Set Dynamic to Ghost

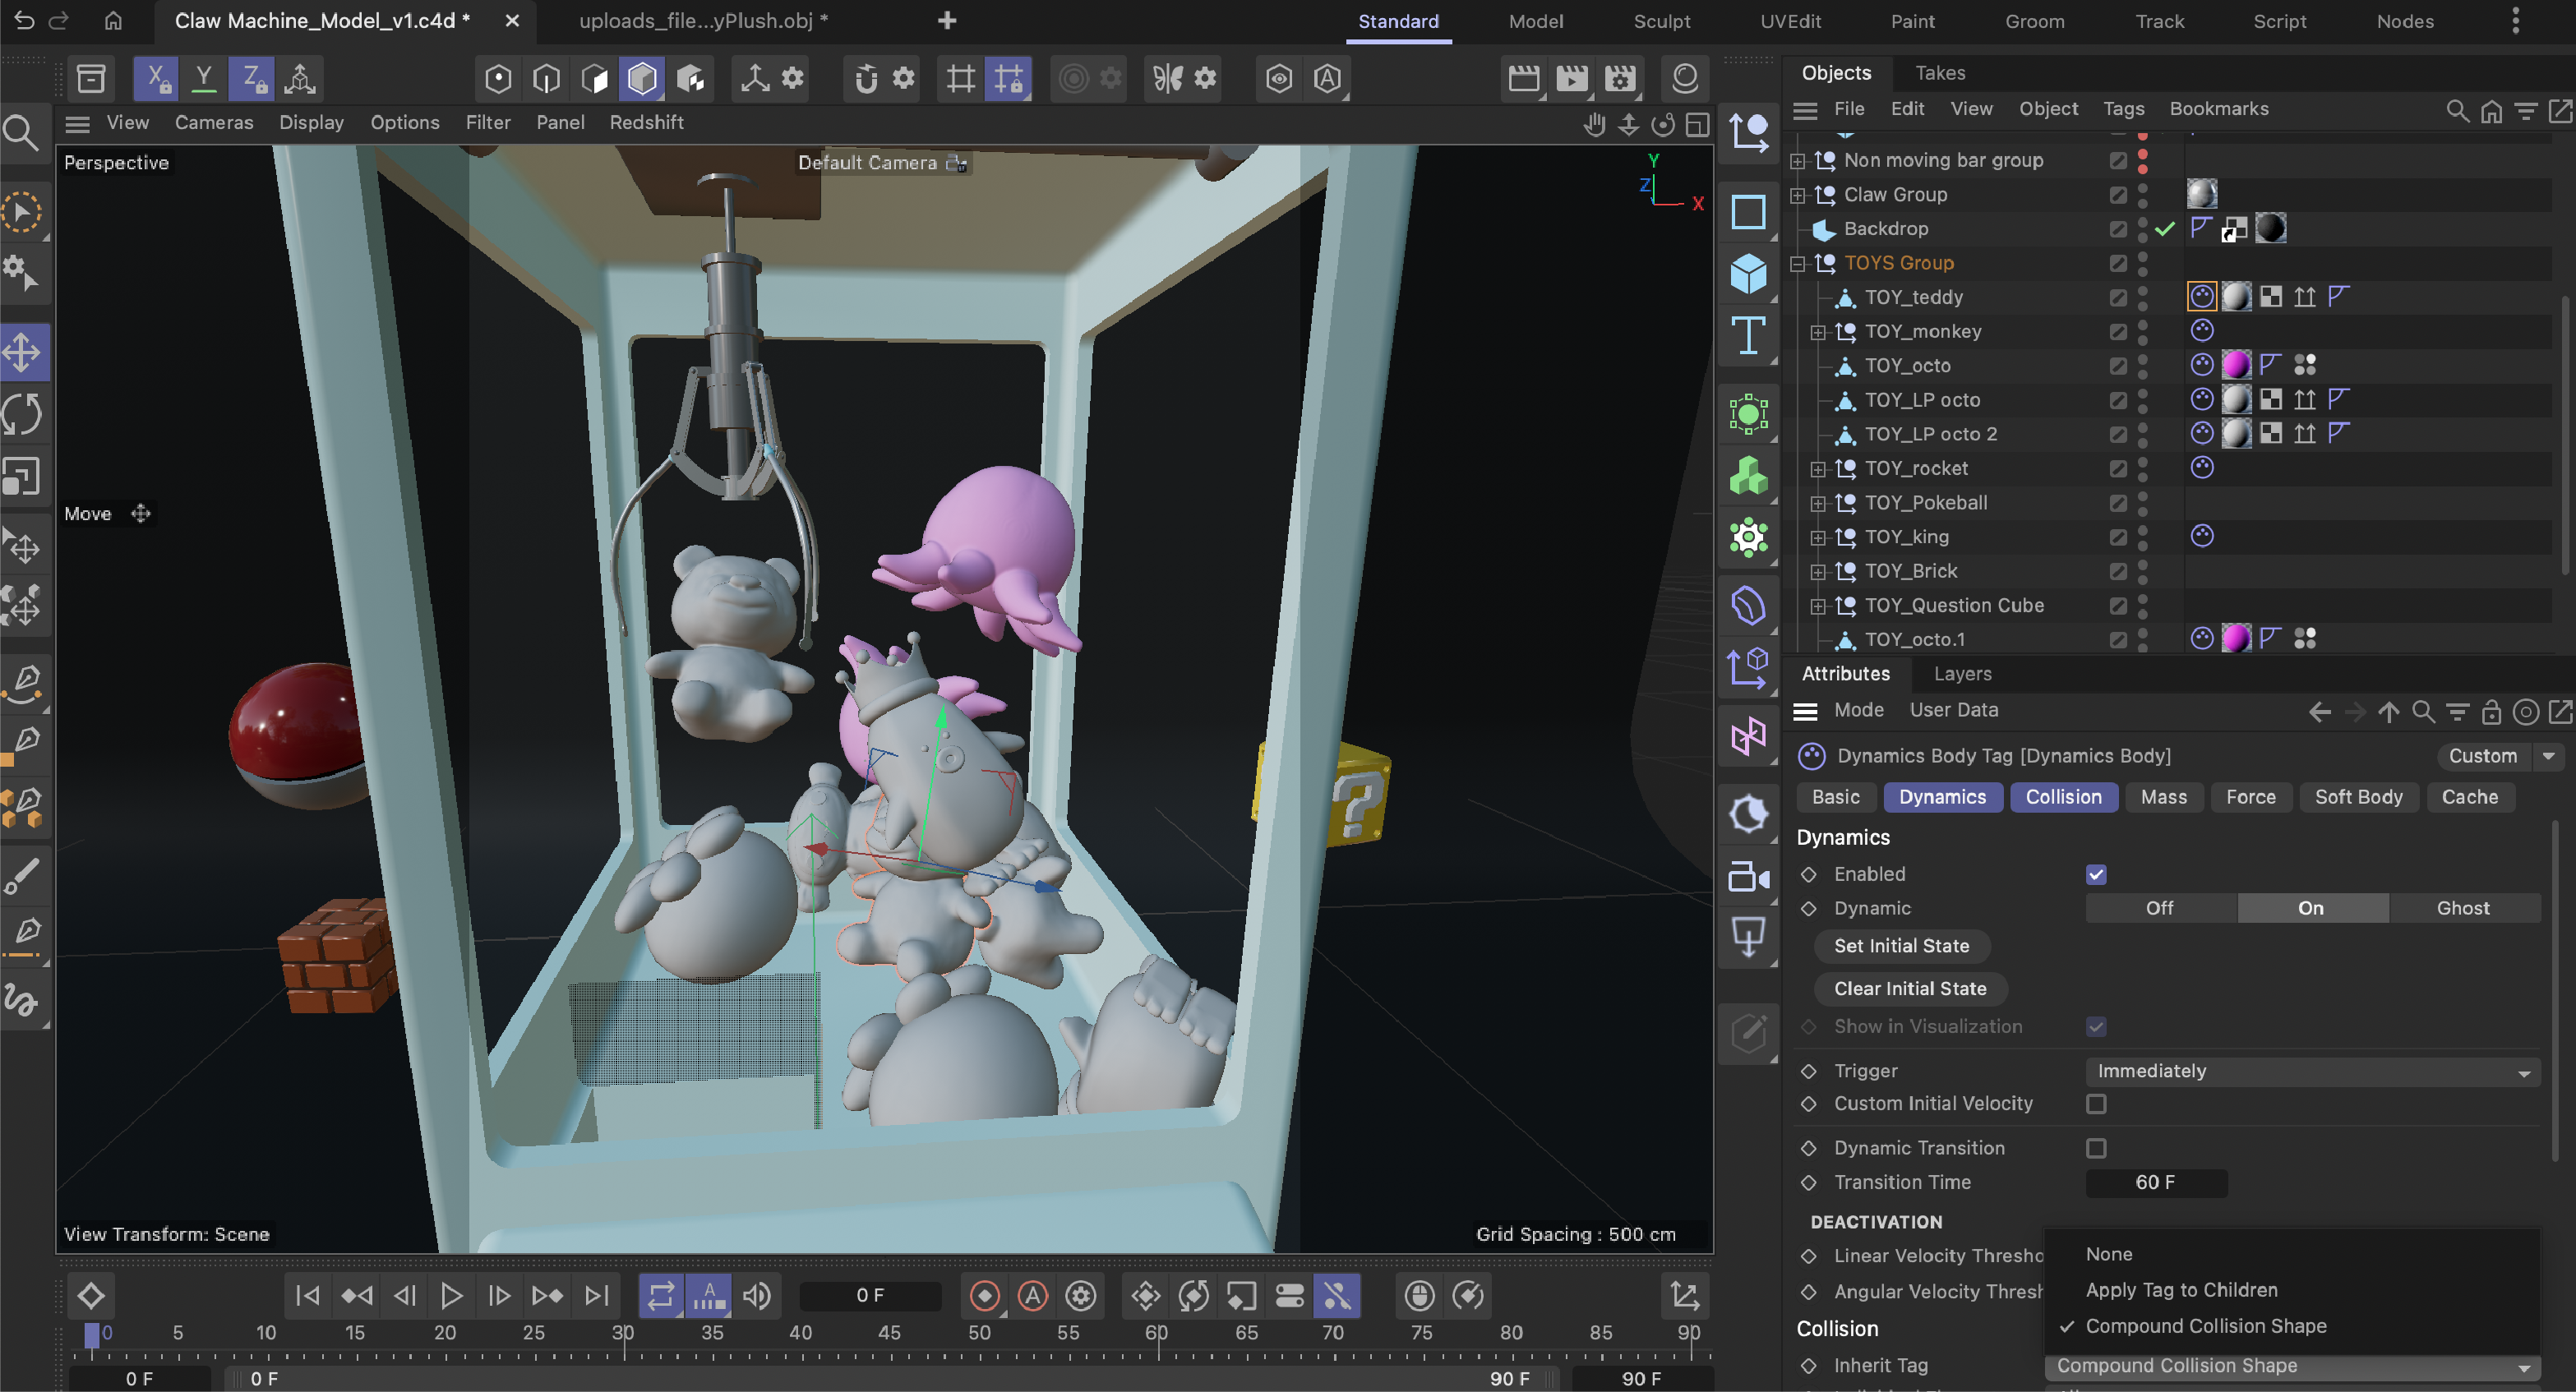click(2463, 908)
